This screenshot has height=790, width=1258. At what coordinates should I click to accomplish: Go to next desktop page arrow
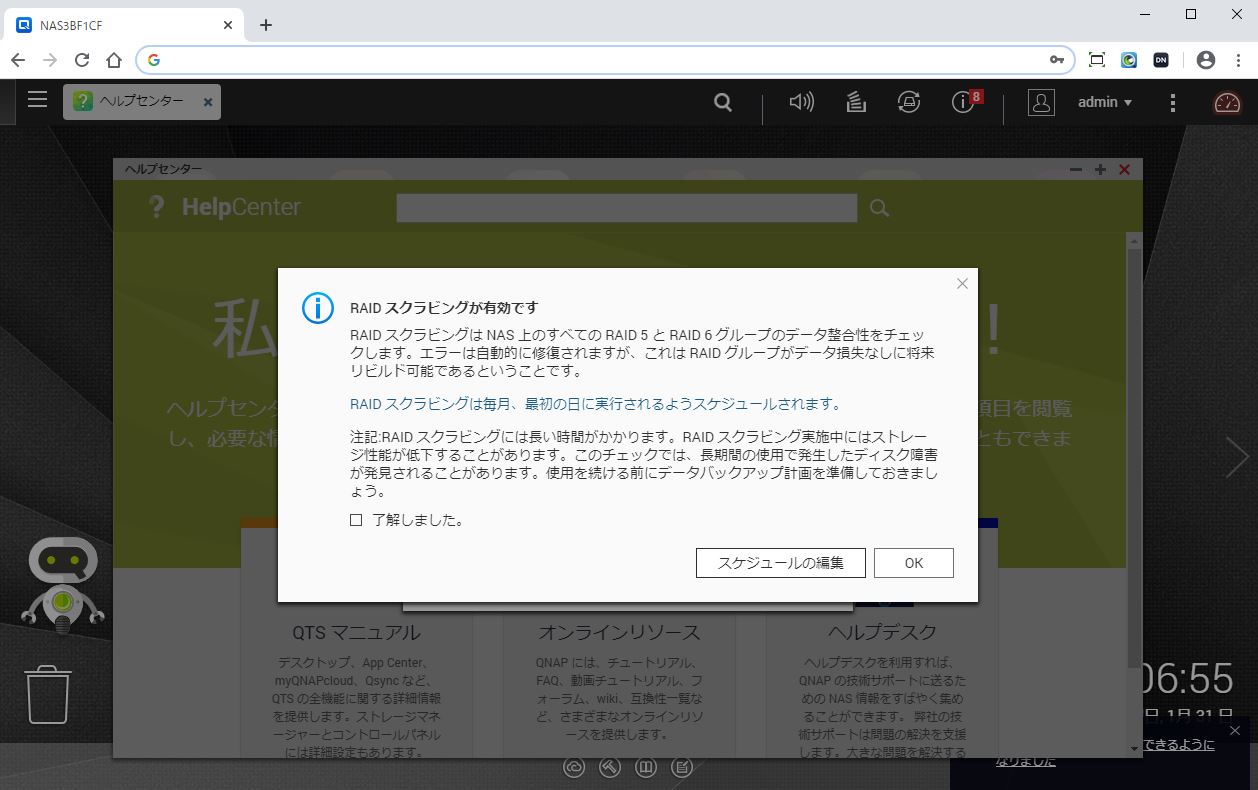[x=1236, y=458]
